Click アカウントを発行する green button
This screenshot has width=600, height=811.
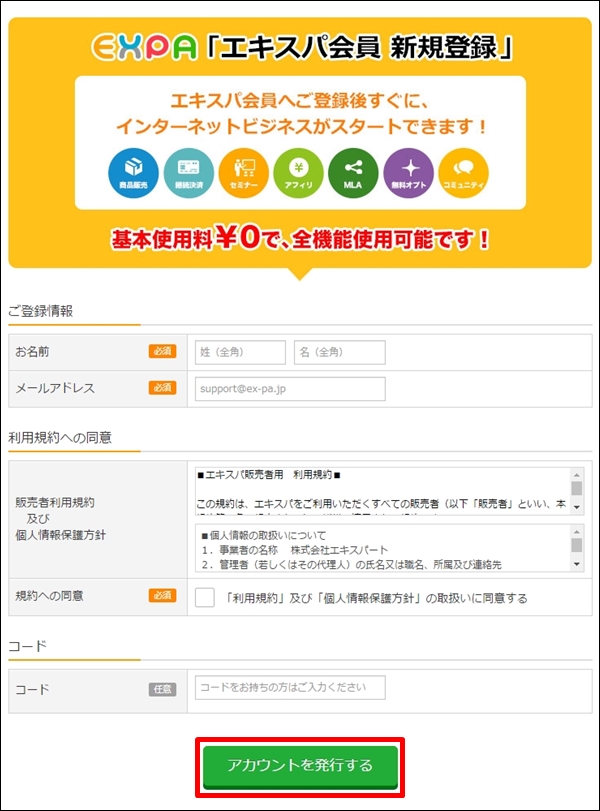pyautogui.click(x=300, y=766)
